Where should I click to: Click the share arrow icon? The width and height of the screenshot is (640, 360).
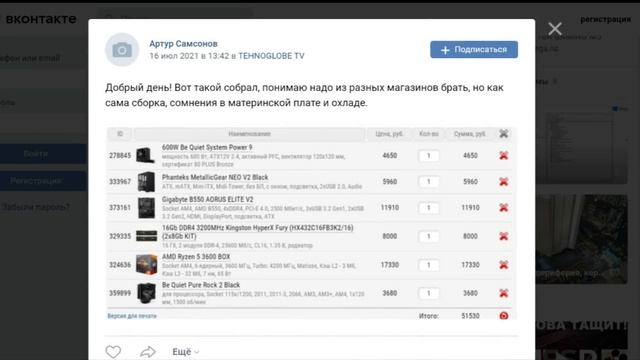[148, 351]
